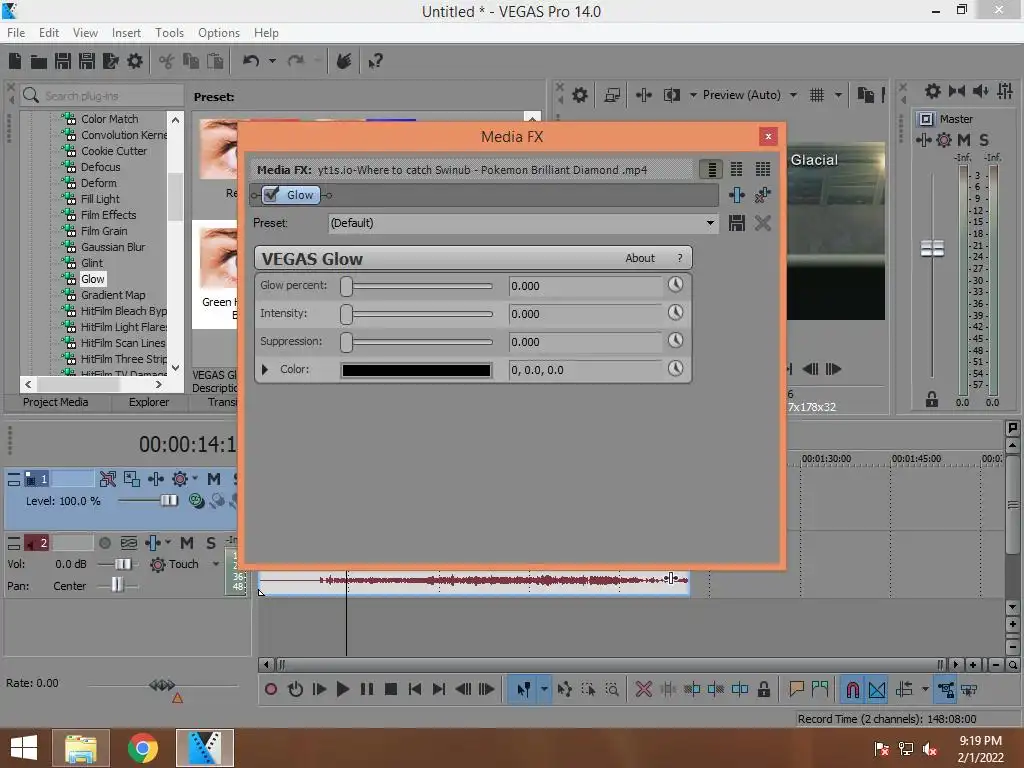Viewport: 1024px width, 768px height.
Task: Expand the Color parameter triangle
Action: point(264,370)
